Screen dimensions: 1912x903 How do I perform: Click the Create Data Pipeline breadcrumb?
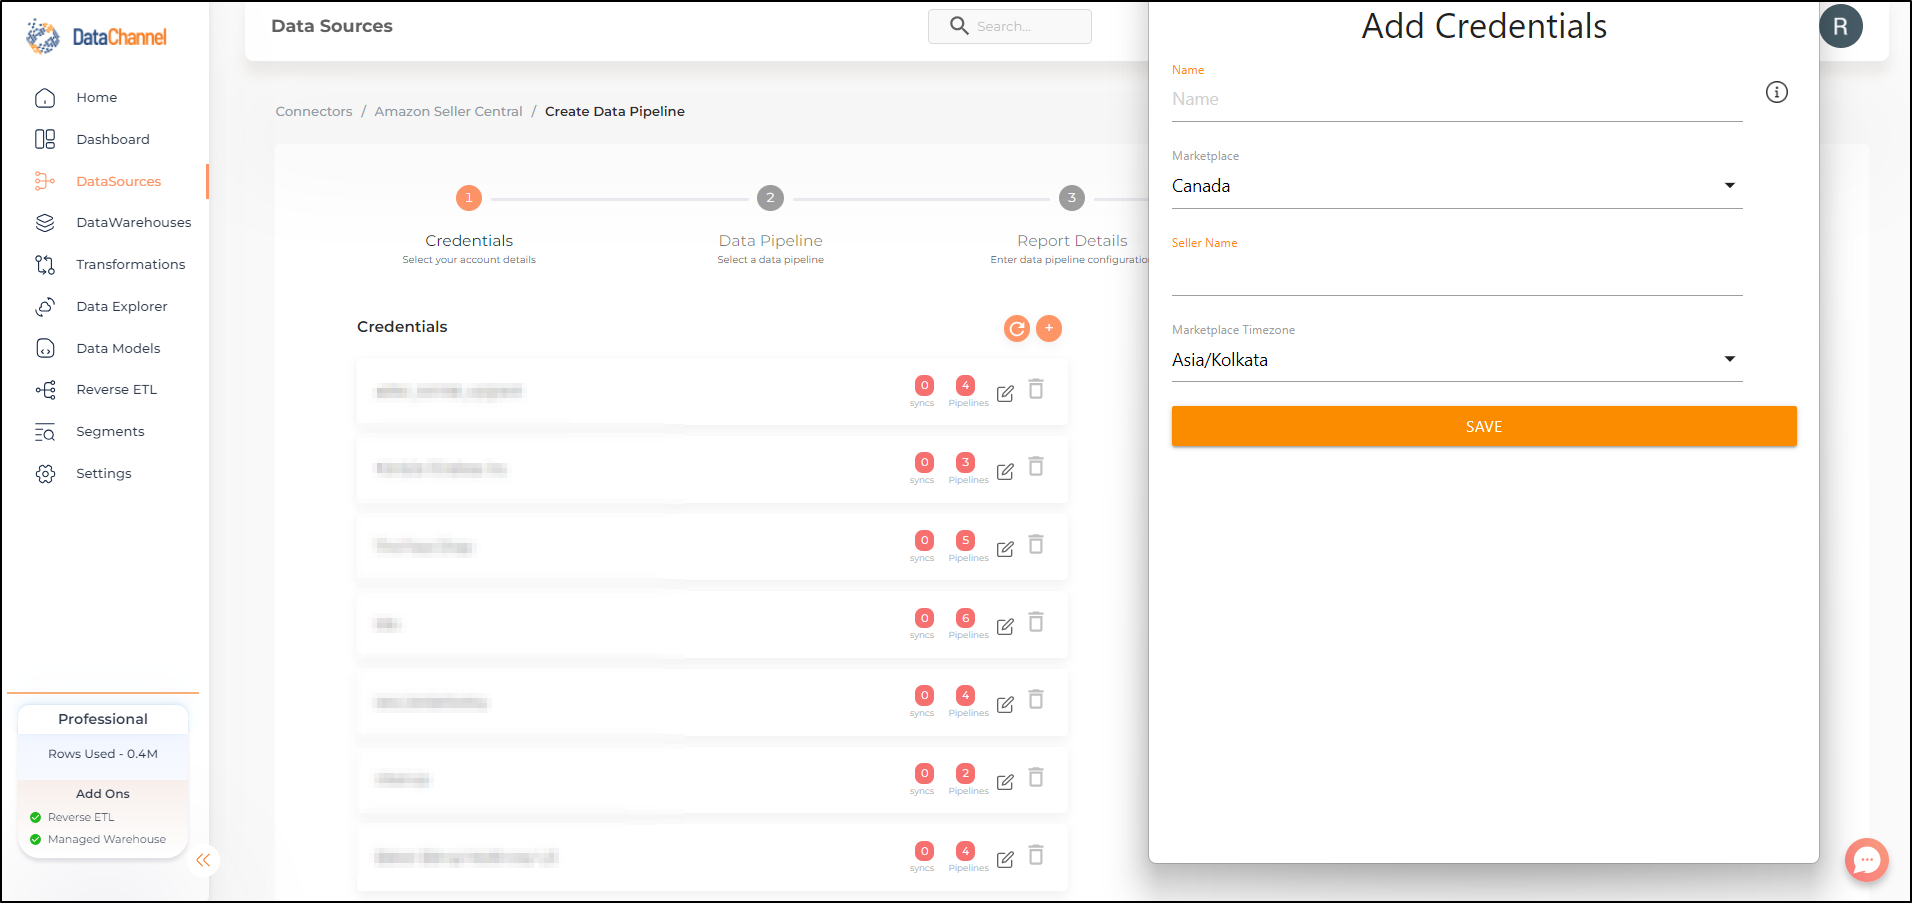(615, 111)
